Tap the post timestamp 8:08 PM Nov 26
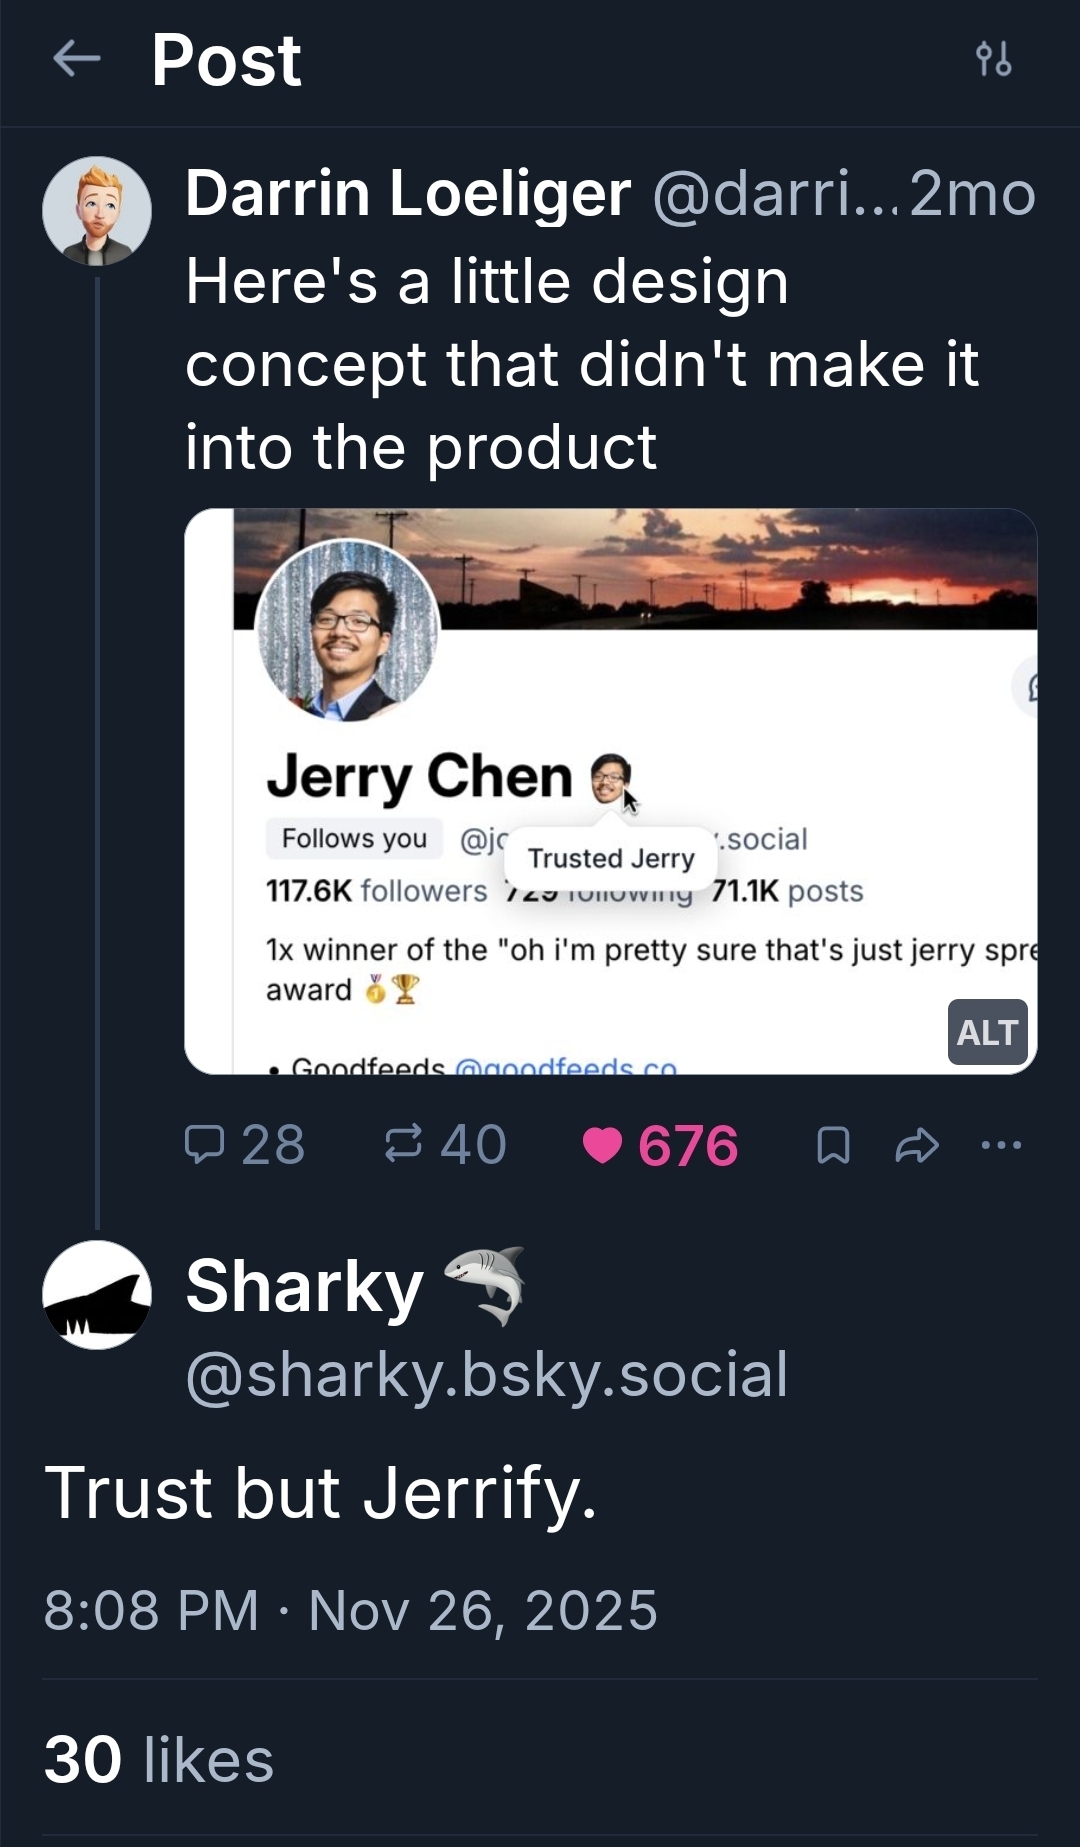 click(350, 1610)
